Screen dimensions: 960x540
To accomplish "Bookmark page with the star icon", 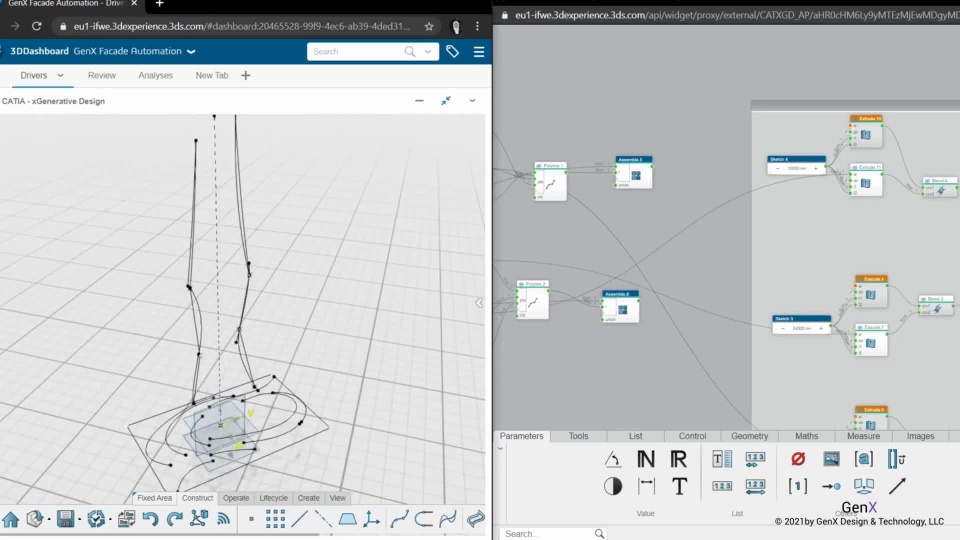I will click(429, 26).
